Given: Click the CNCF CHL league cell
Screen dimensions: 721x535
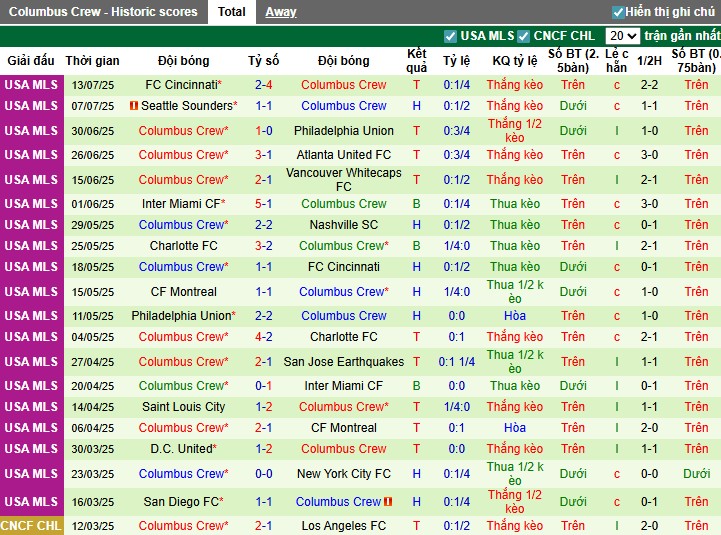Looking at the screenshot, I should [31, 525].
